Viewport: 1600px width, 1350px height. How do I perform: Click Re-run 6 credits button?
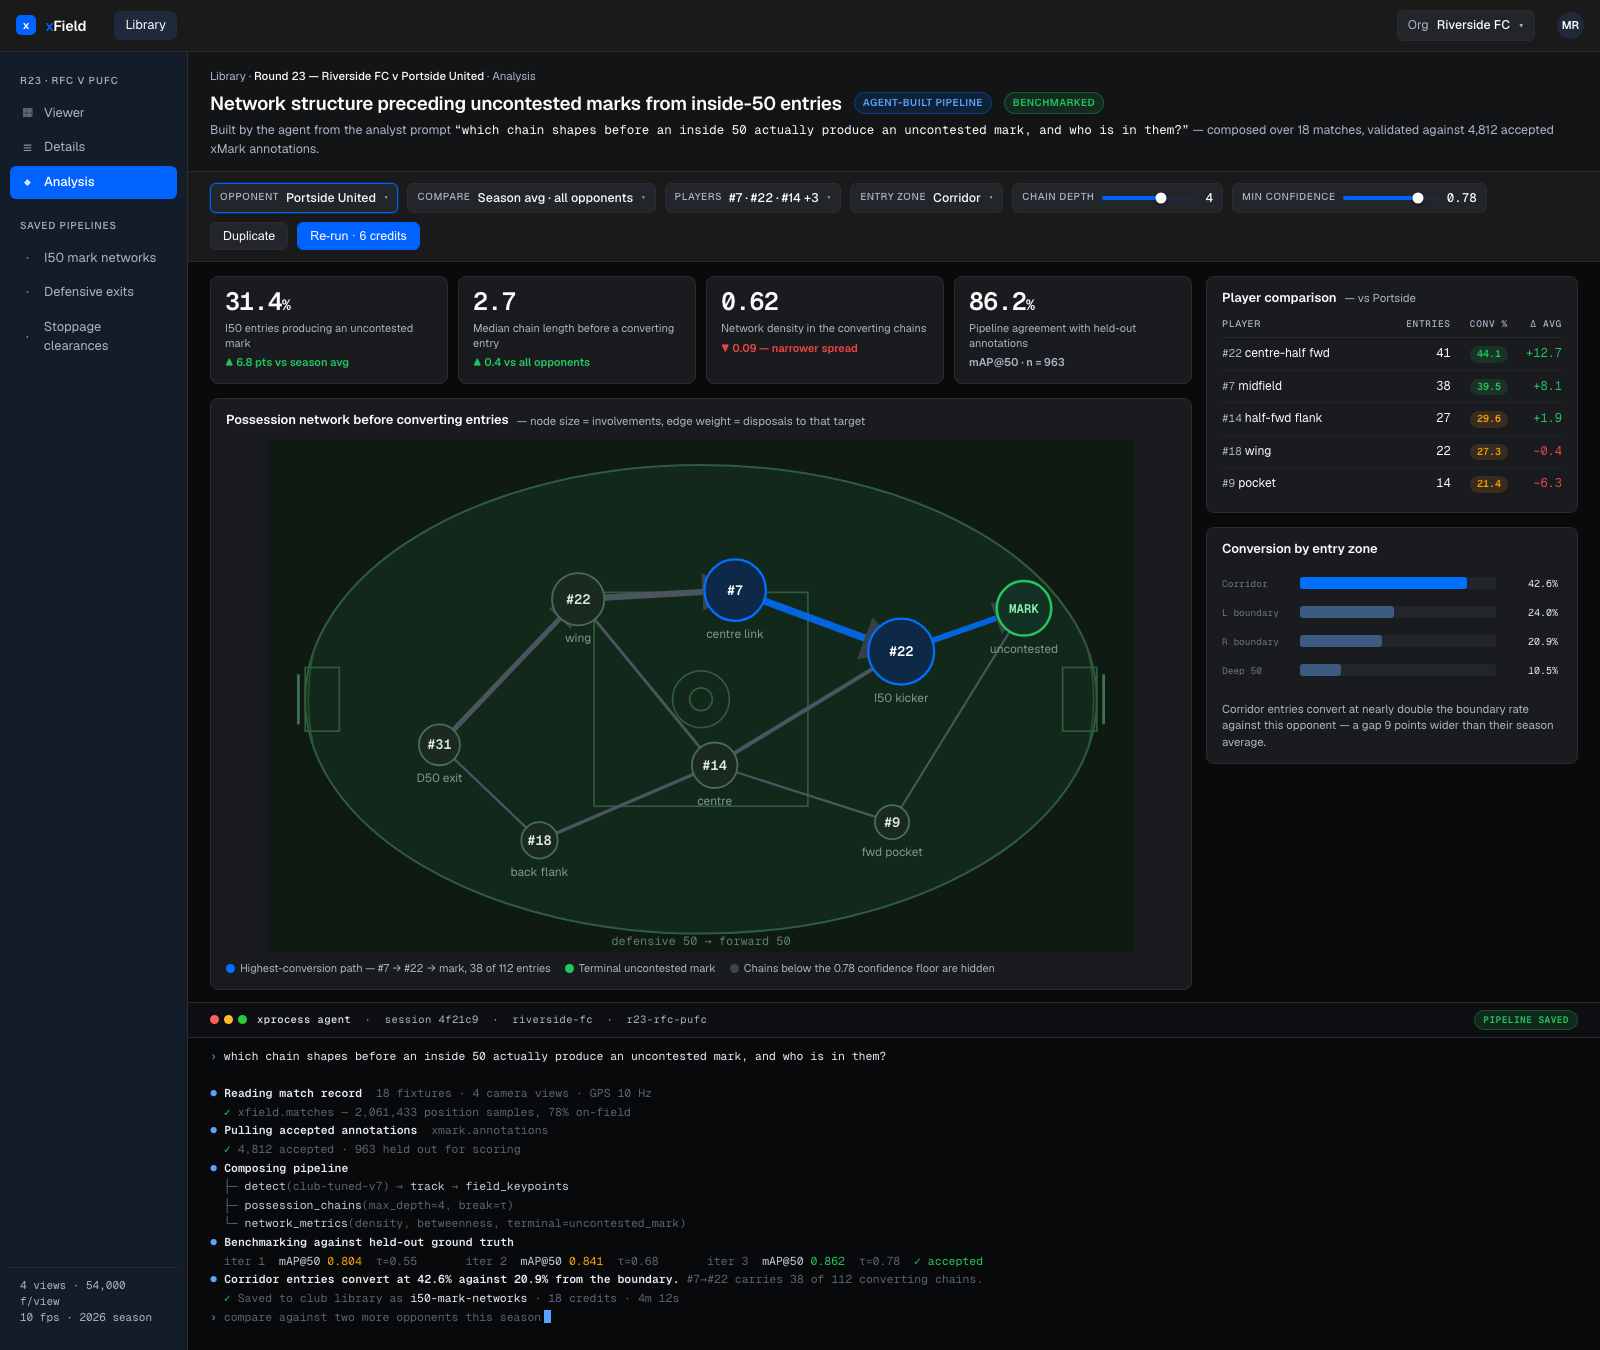coord(358,236)
